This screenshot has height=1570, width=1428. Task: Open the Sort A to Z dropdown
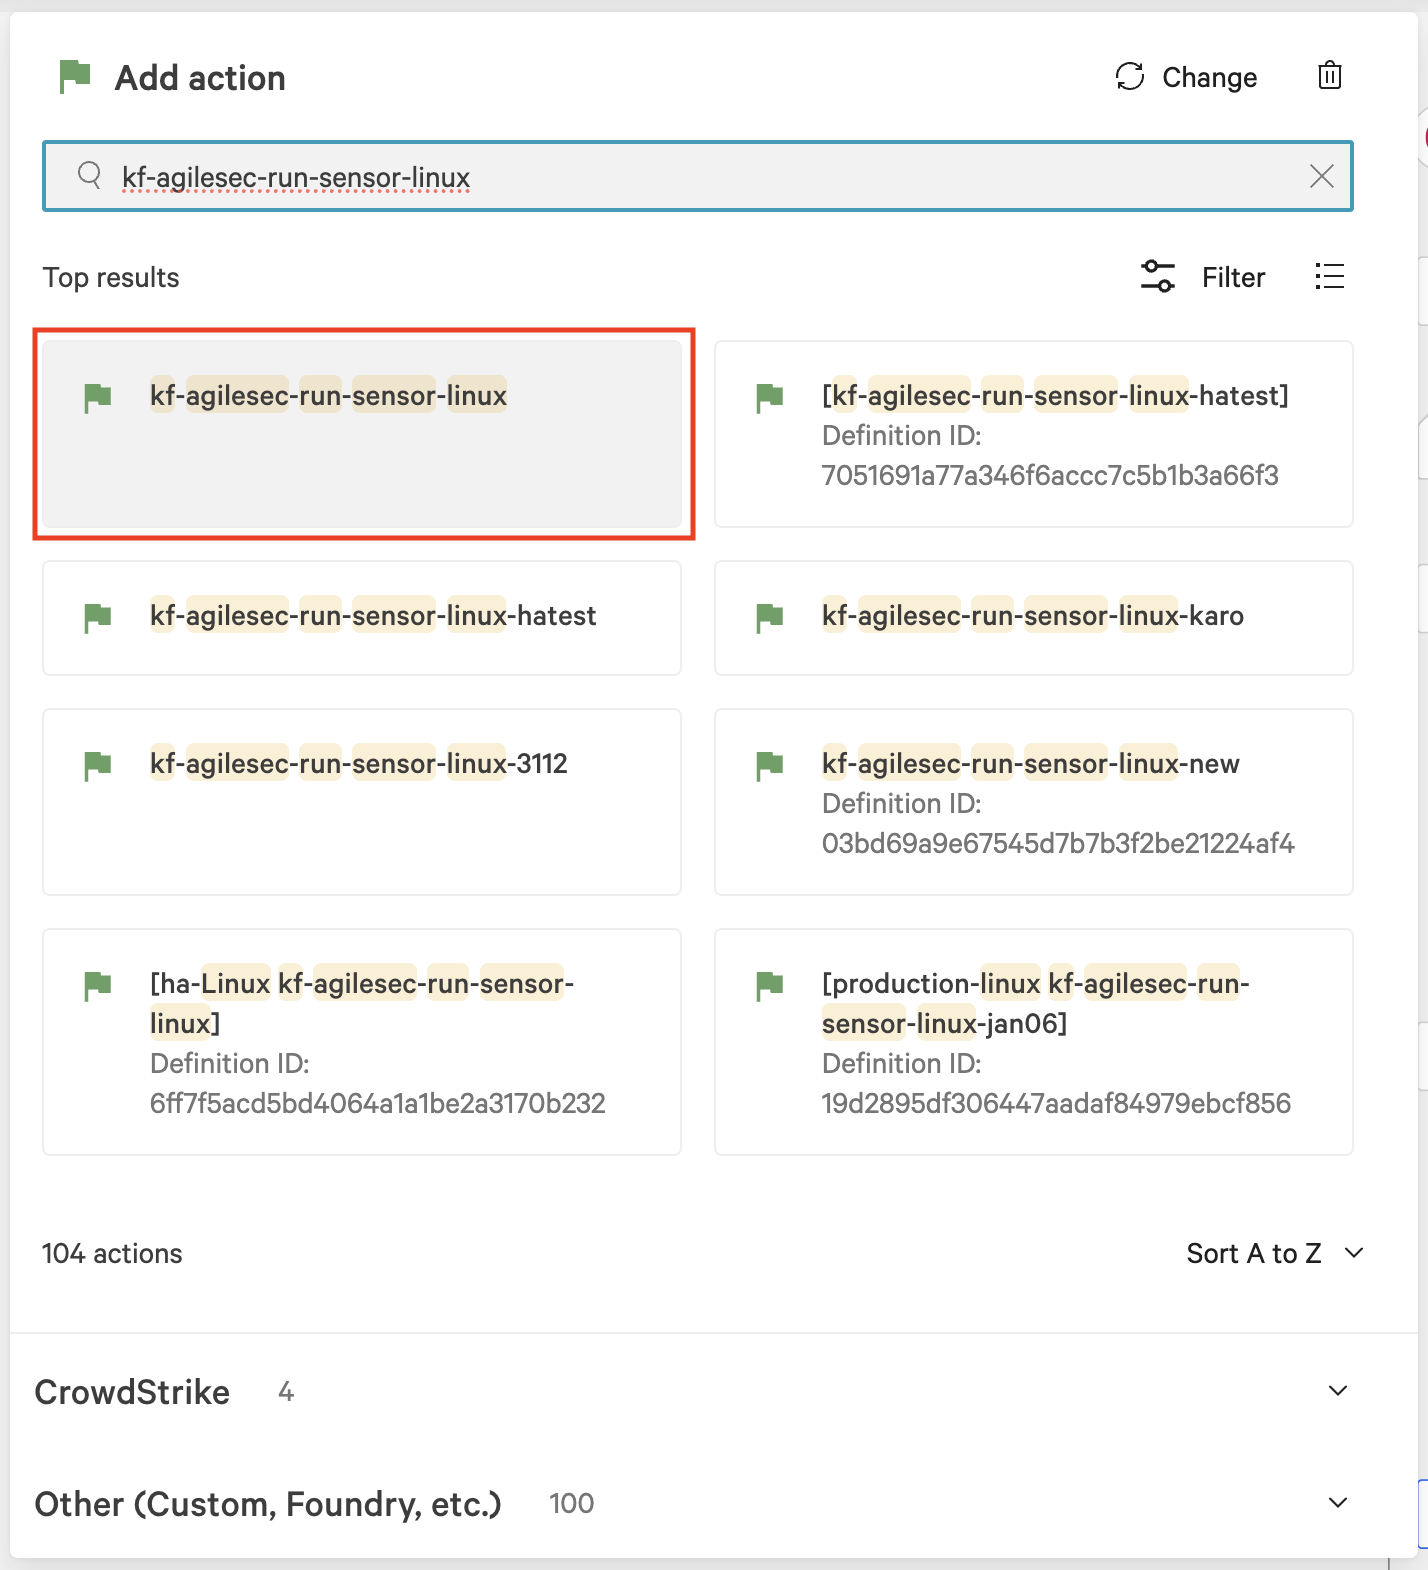point(1274,1254)
